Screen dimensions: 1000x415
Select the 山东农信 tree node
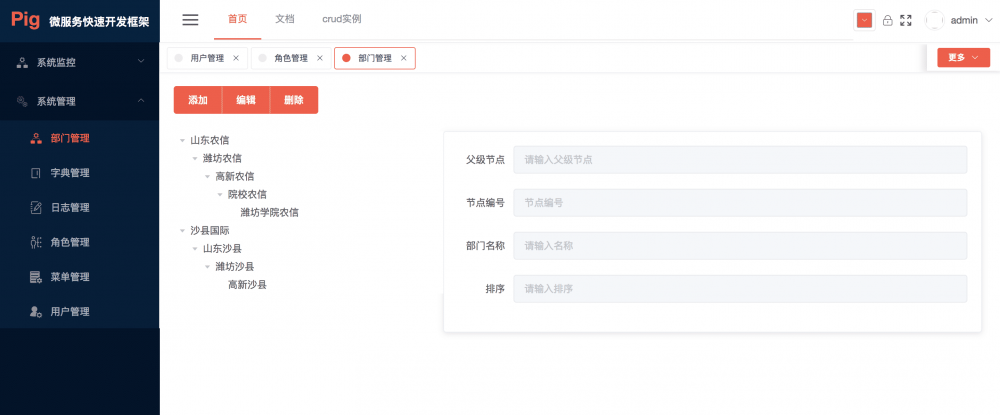click(x=209, y=140)
